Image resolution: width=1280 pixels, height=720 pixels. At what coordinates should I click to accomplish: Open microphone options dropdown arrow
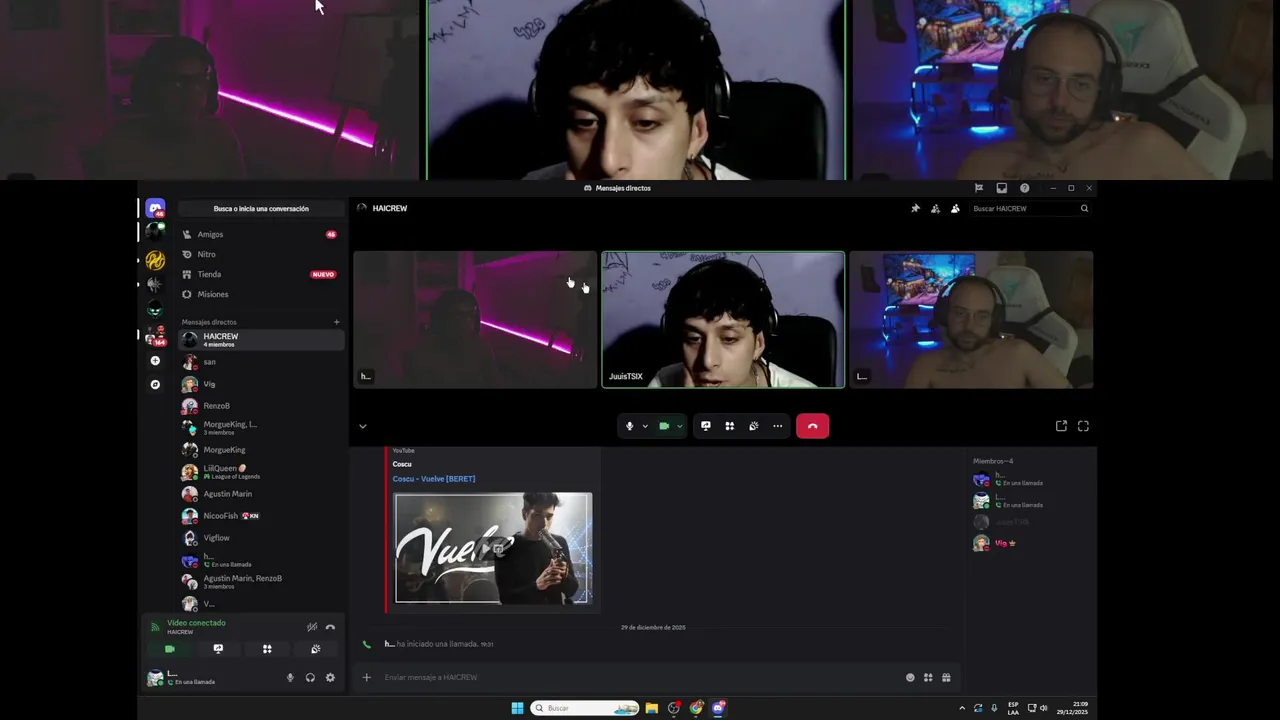click(645, 426)
